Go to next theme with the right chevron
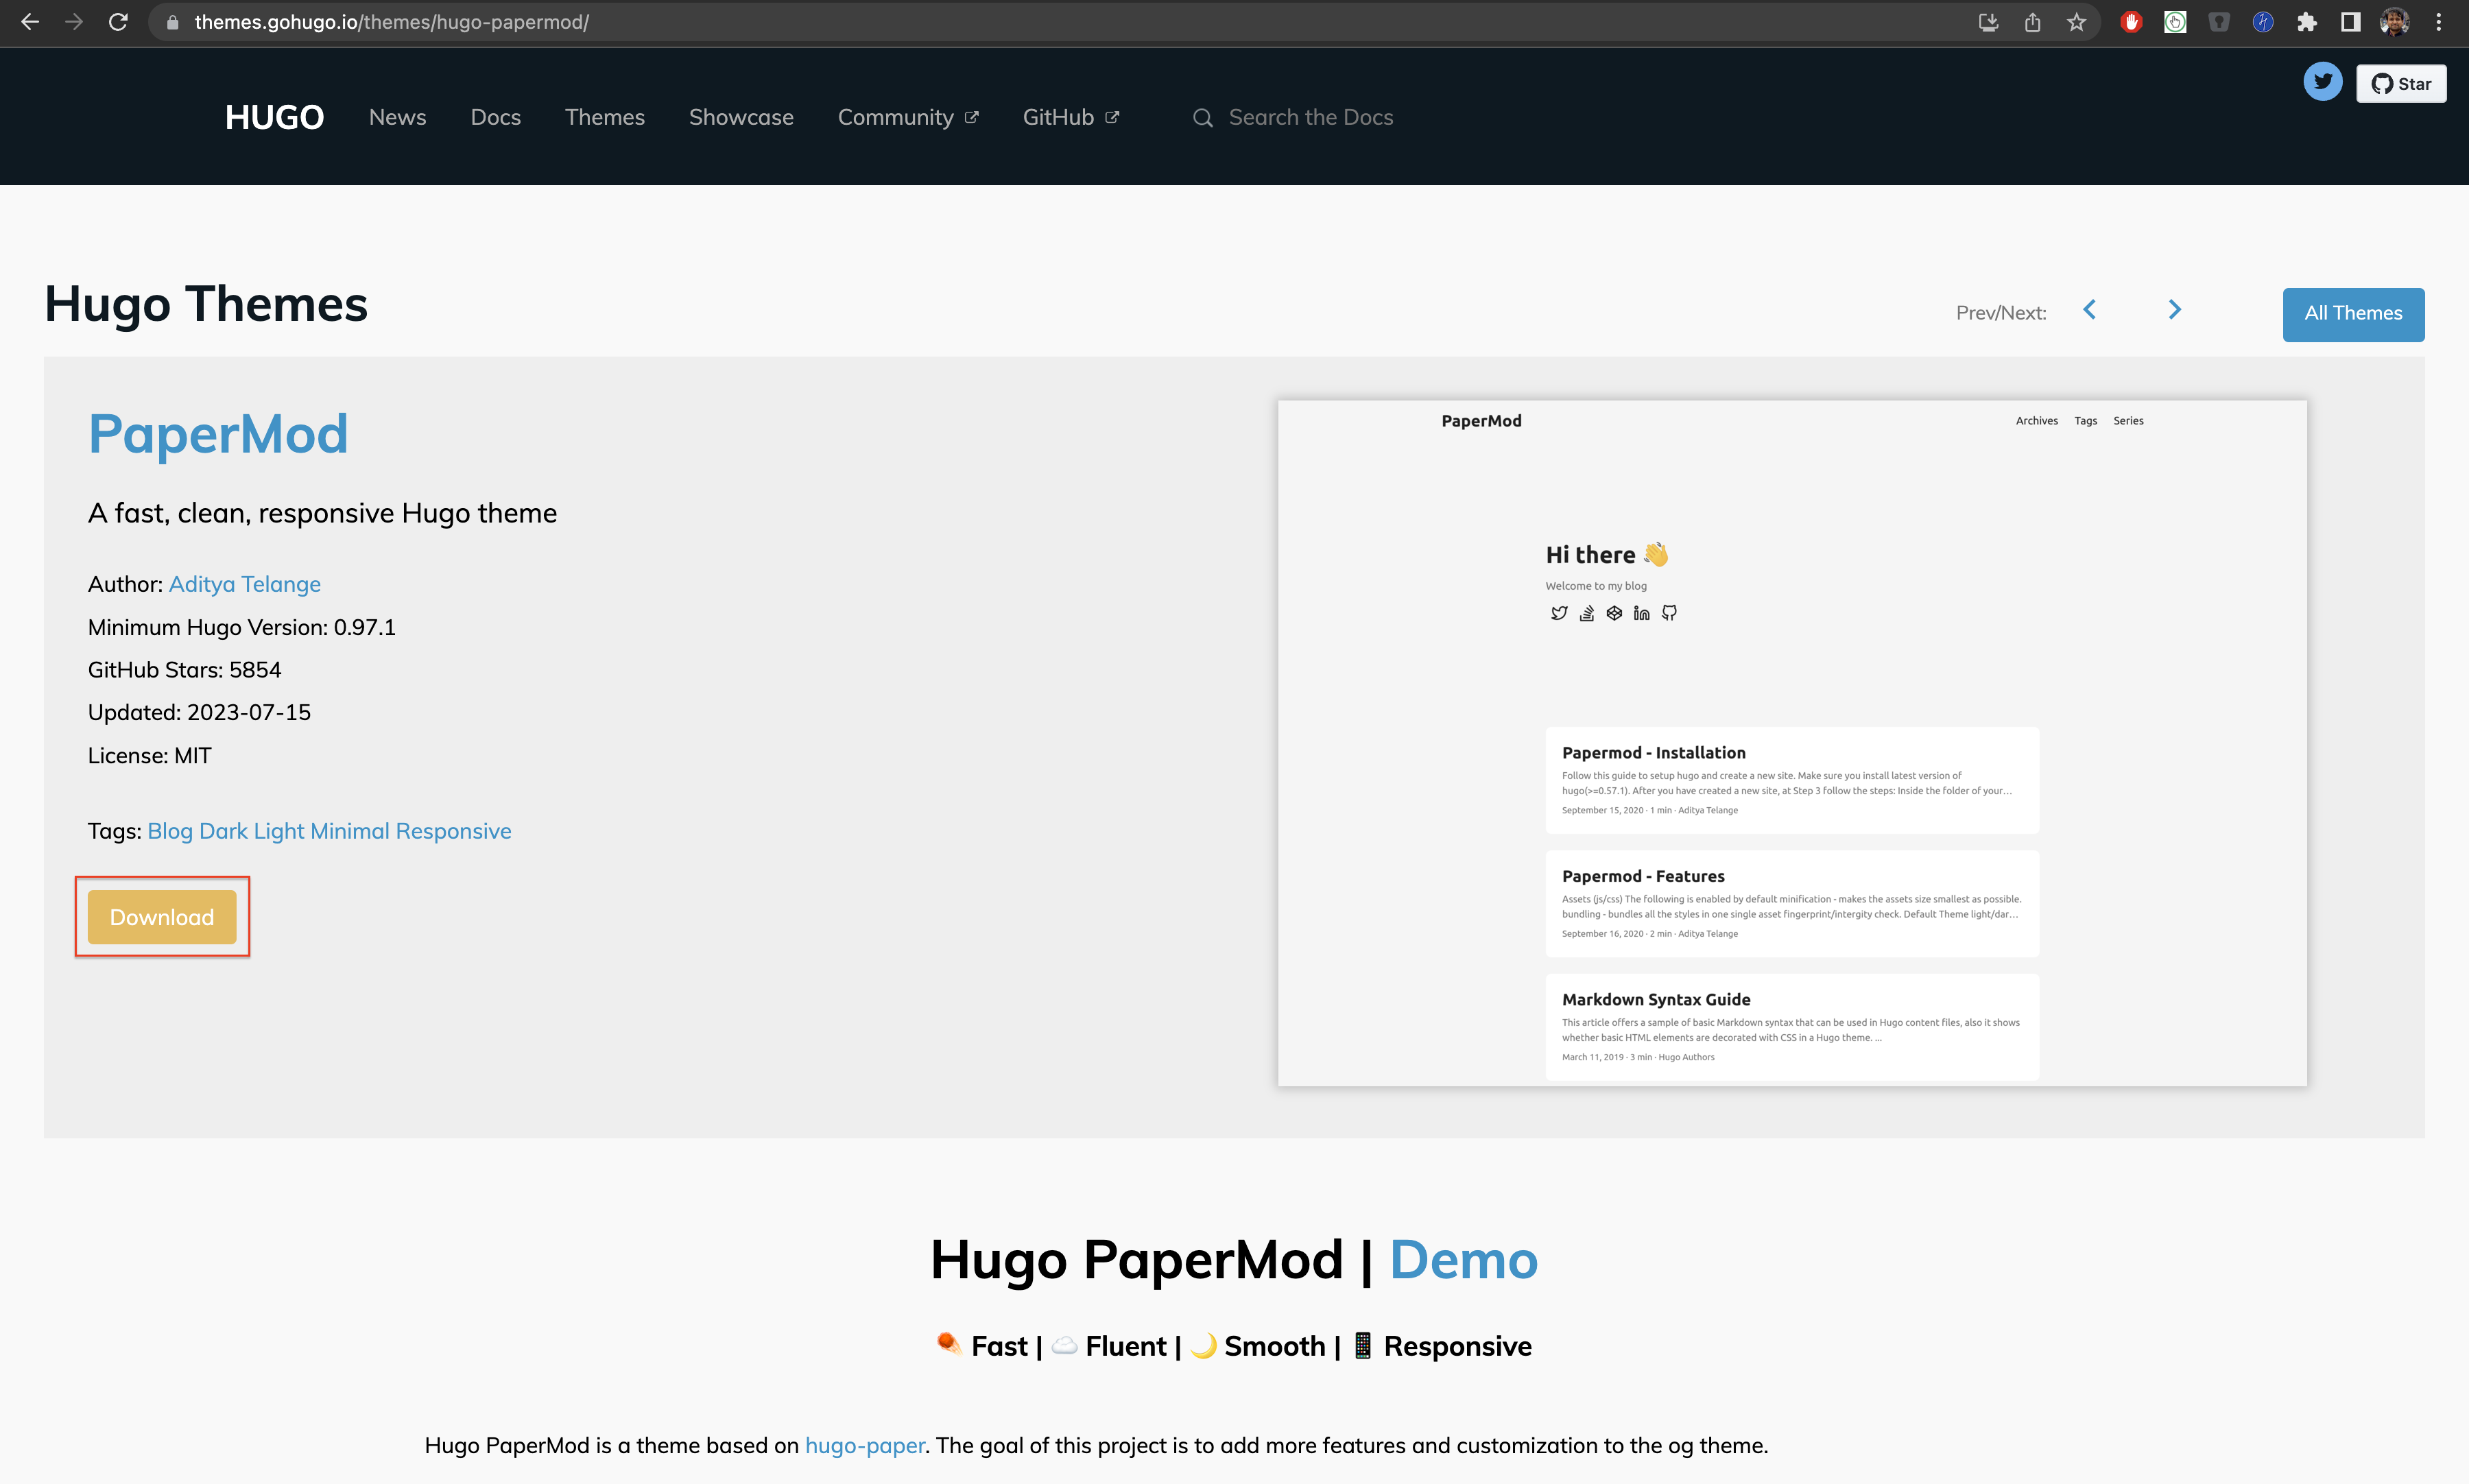 [x=2175, y=310]
